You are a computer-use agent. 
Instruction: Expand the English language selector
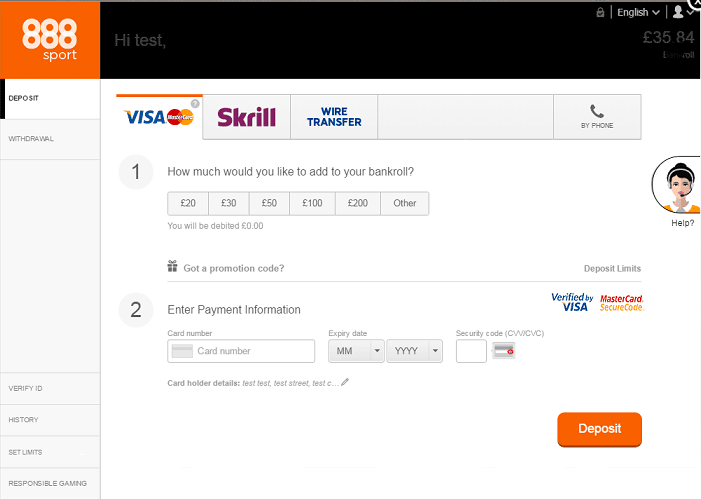[x=638, y=12]
